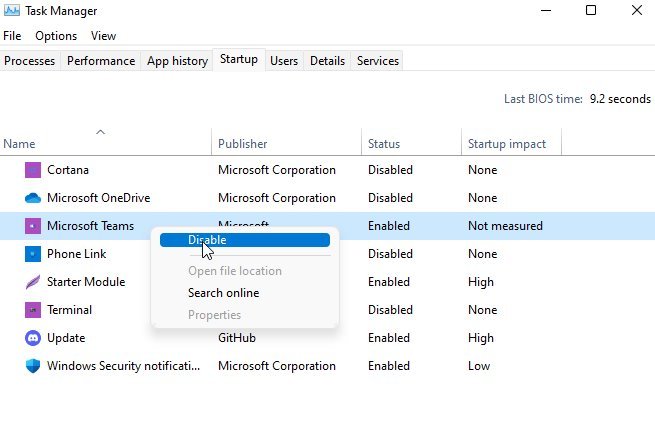Click greyed Properties context menu entry
The width and height of the screenshot is (655, 438).
(214, 315)
